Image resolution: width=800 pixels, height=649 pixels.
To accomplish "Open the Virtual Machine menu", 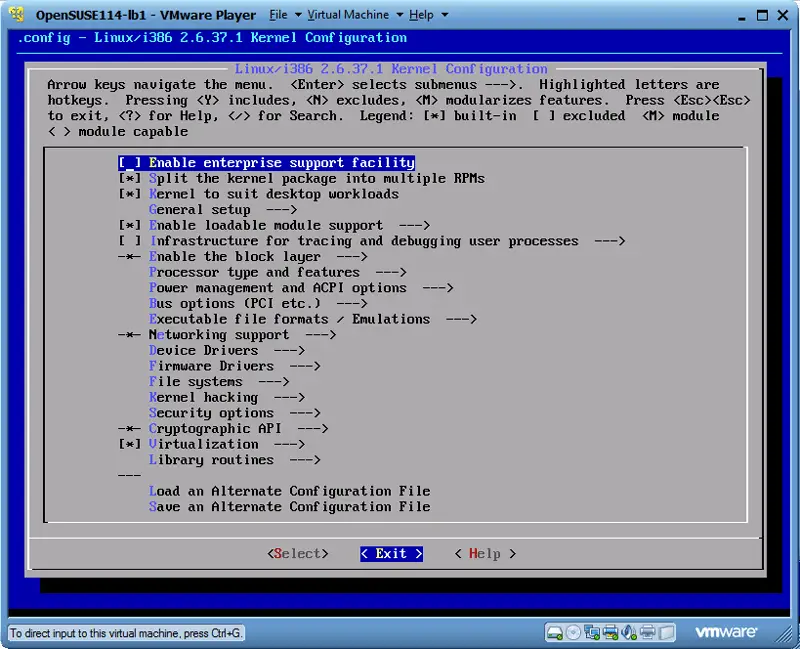I will (x=355, y=15).
